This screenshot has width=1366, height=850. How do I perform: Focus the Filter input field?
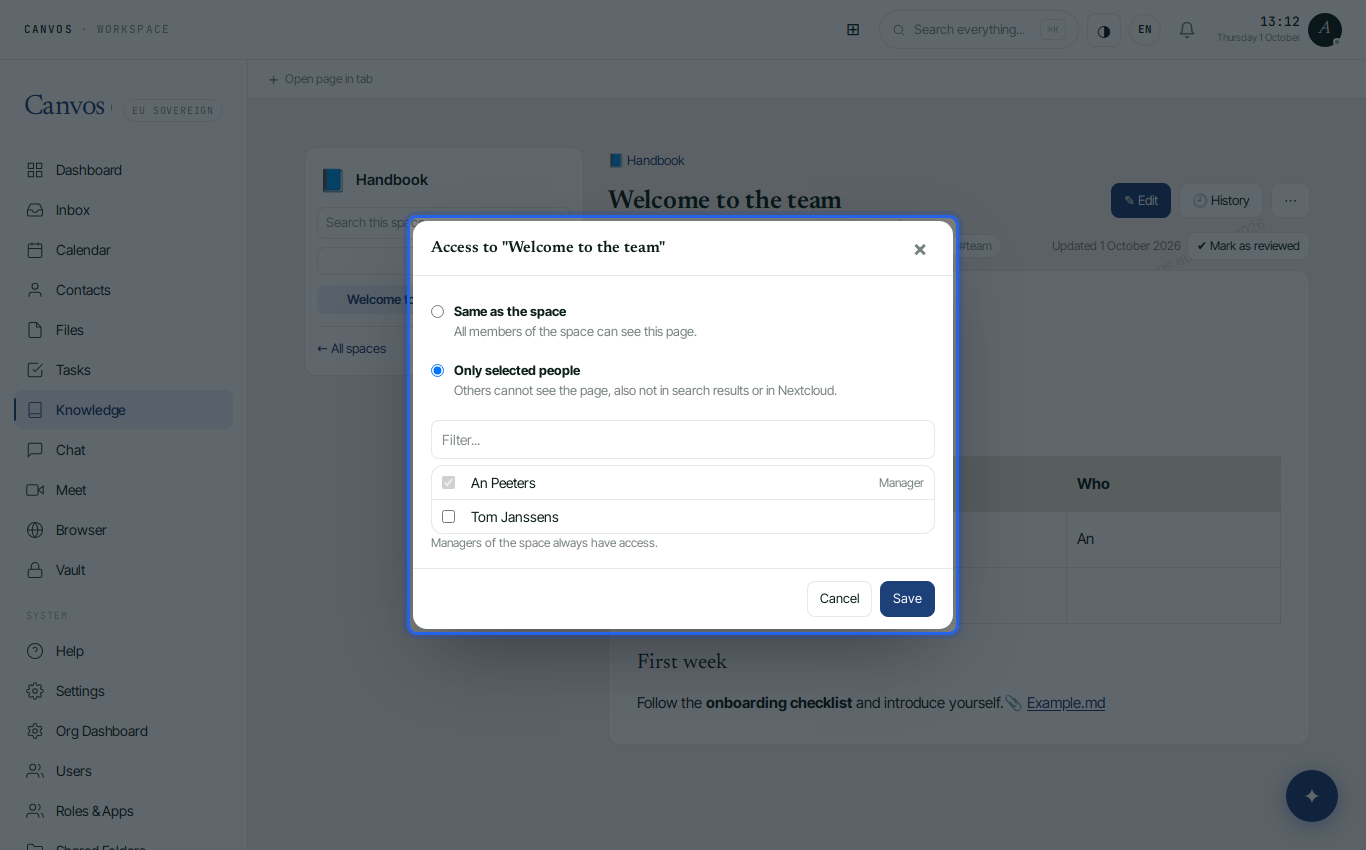[683, 440]
